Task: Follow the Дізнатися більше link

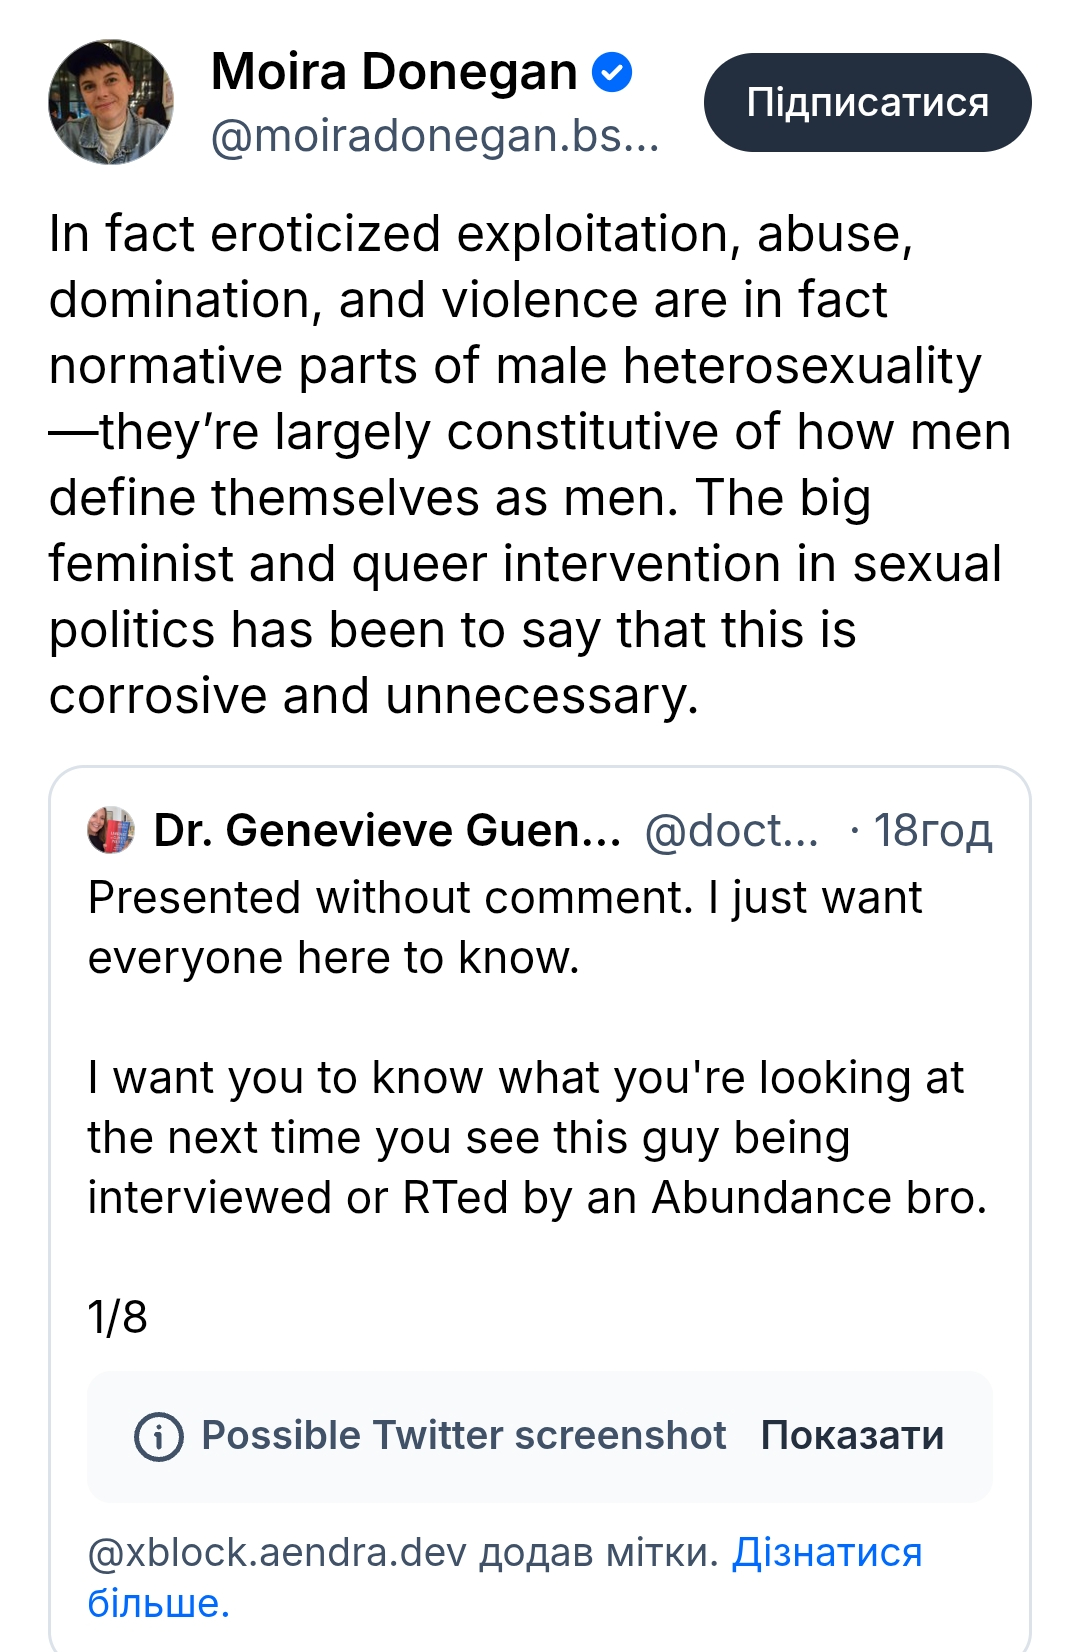Action: pyautogui.click(x=826, y=1552)
